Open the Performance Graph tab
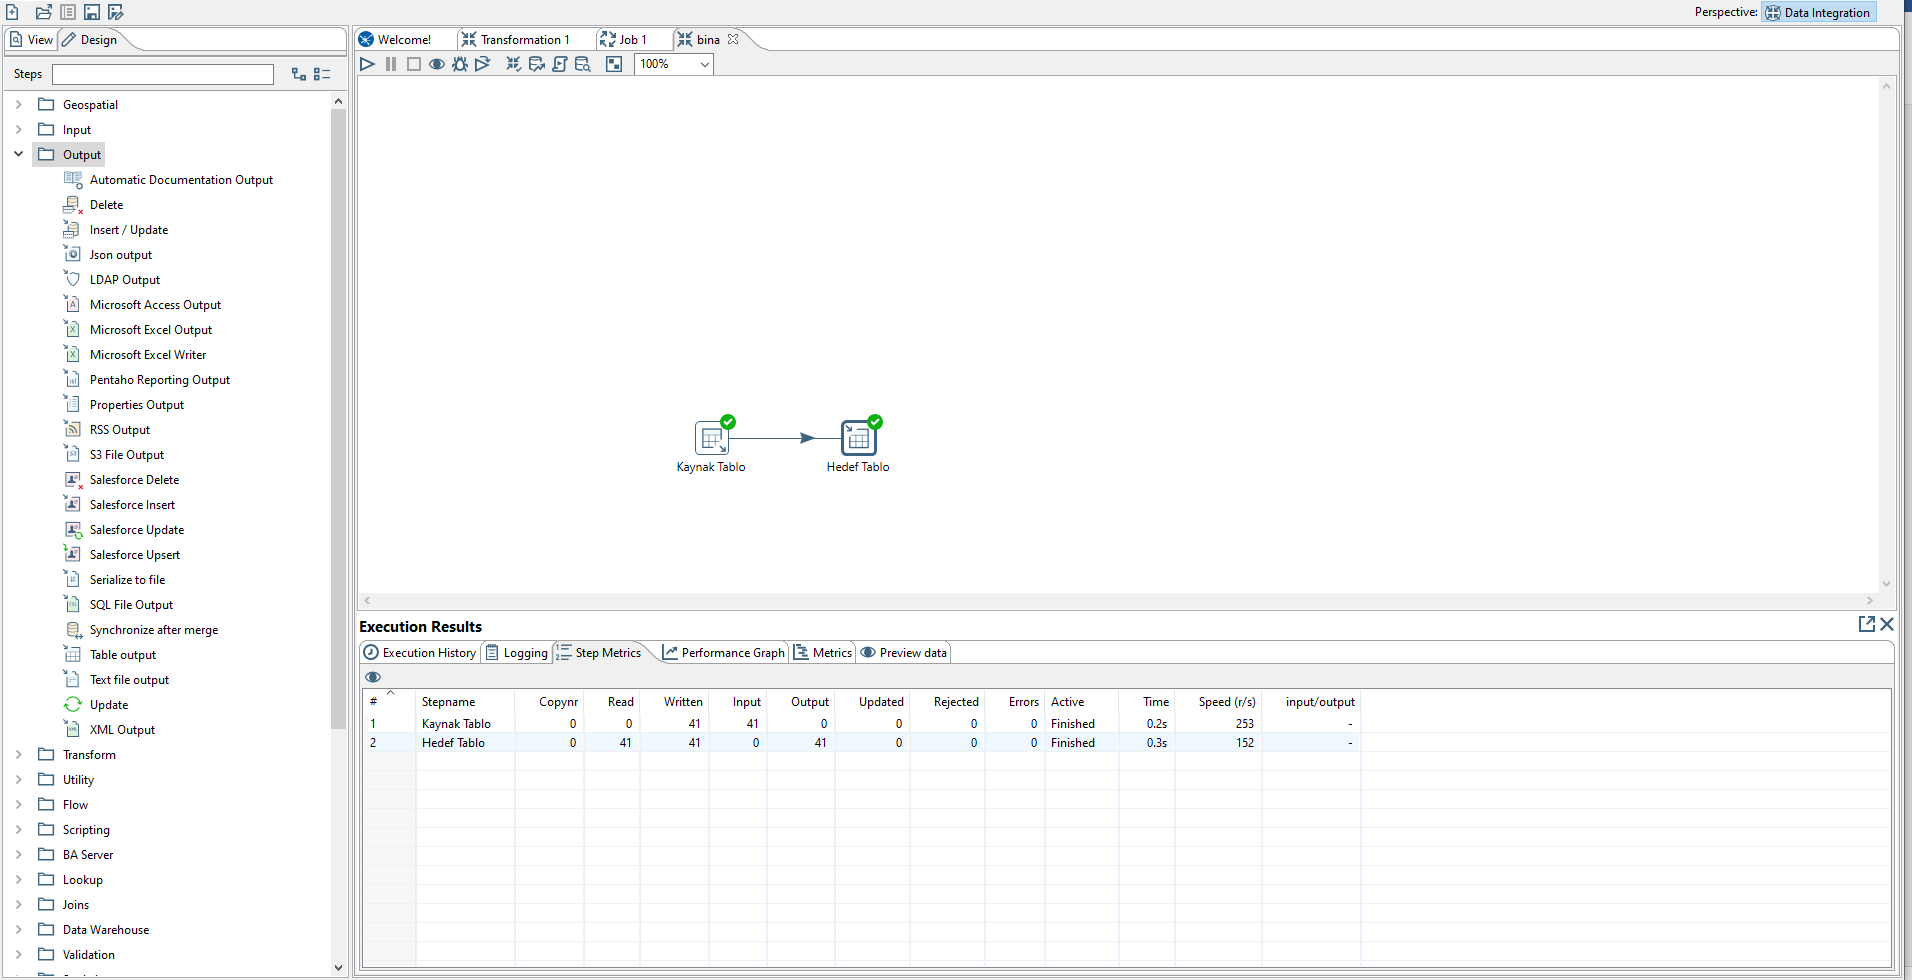 coord(724,653)
